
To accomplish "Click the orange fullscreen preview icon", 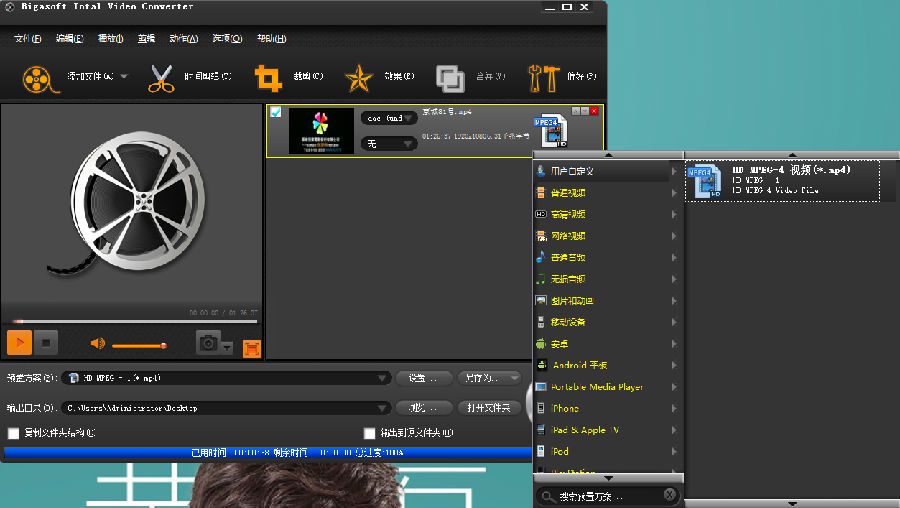I will [x=252, y=348].
